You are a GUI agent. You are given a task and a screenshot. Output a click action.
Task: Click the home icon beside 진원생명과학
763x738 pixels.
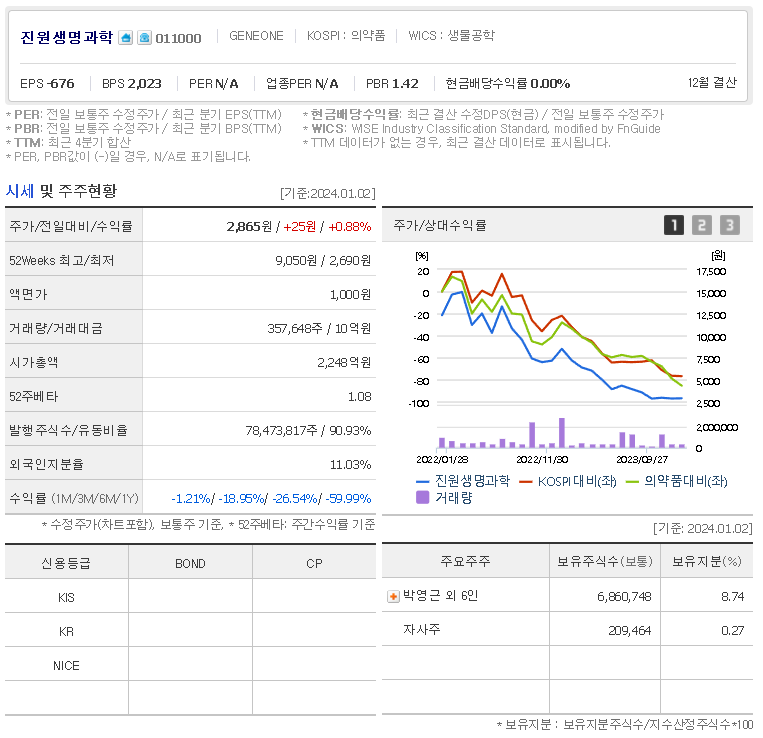[x=126, y=37]
